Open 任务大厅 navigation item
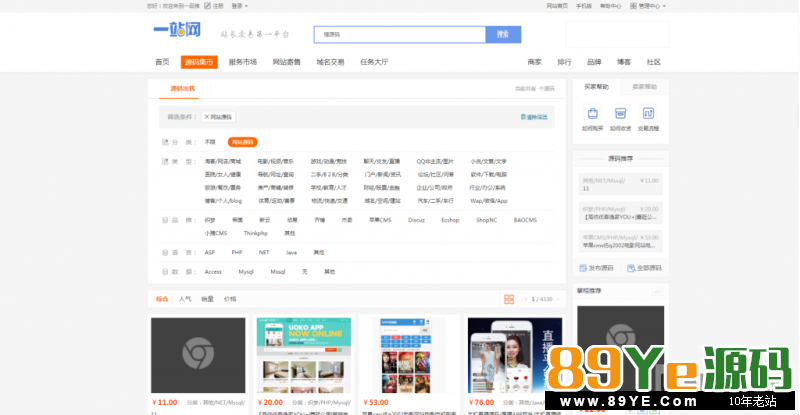This screenshot has width=800, height=415. point(374,62)
